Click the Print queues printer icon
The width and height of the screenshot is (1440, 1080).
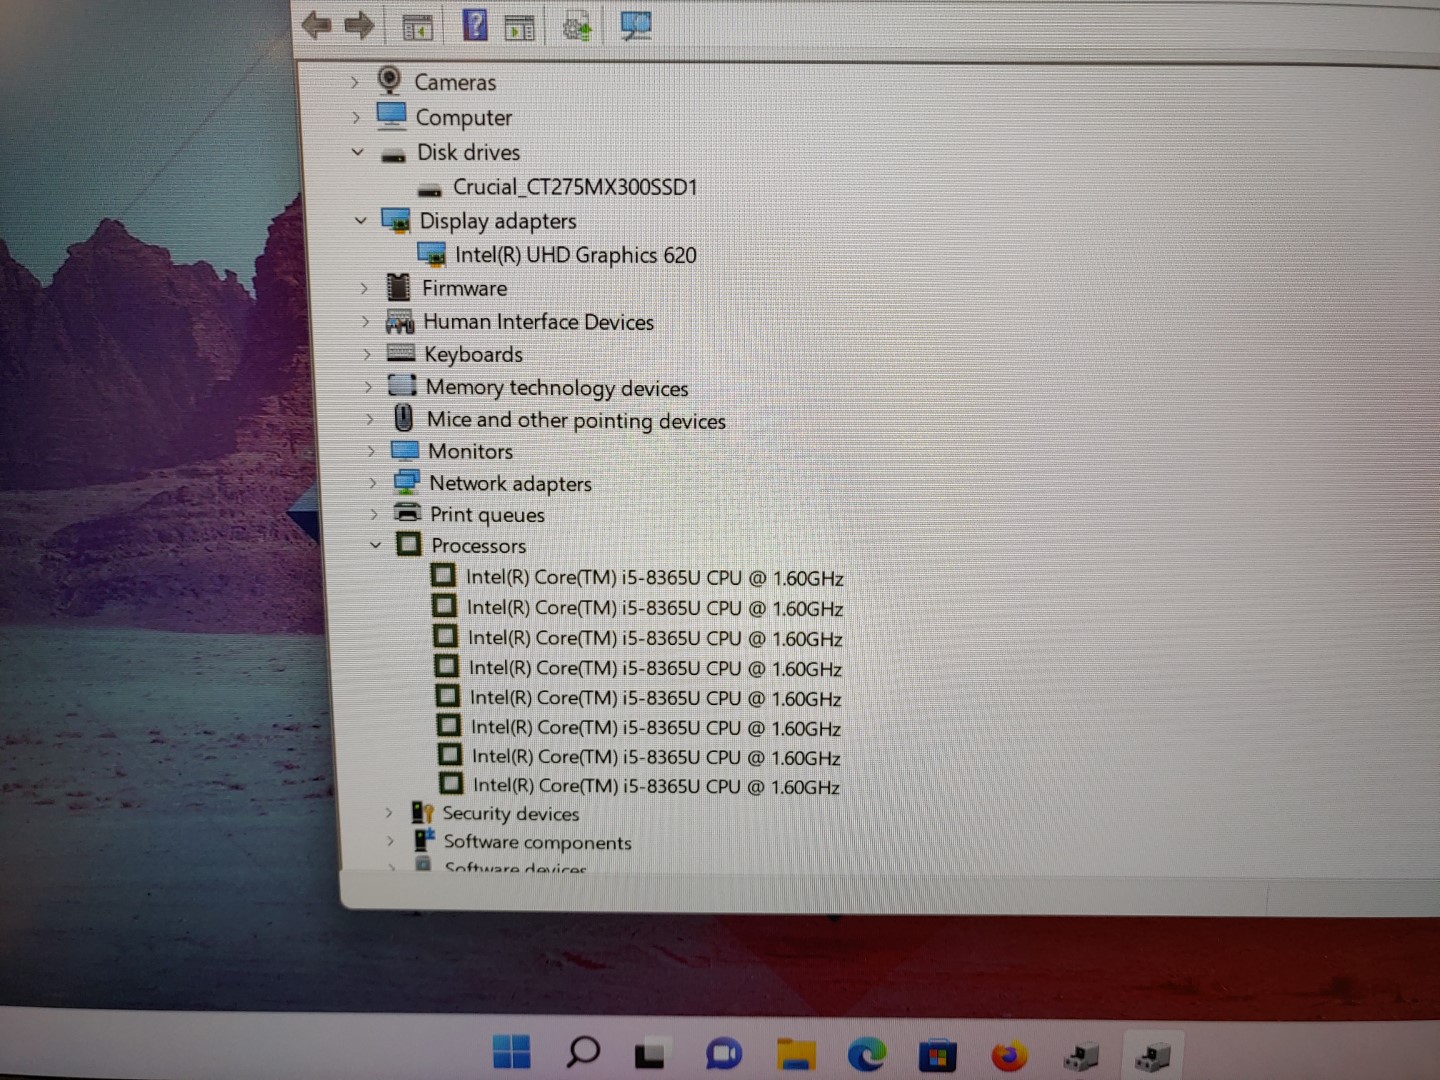[407, 513]
